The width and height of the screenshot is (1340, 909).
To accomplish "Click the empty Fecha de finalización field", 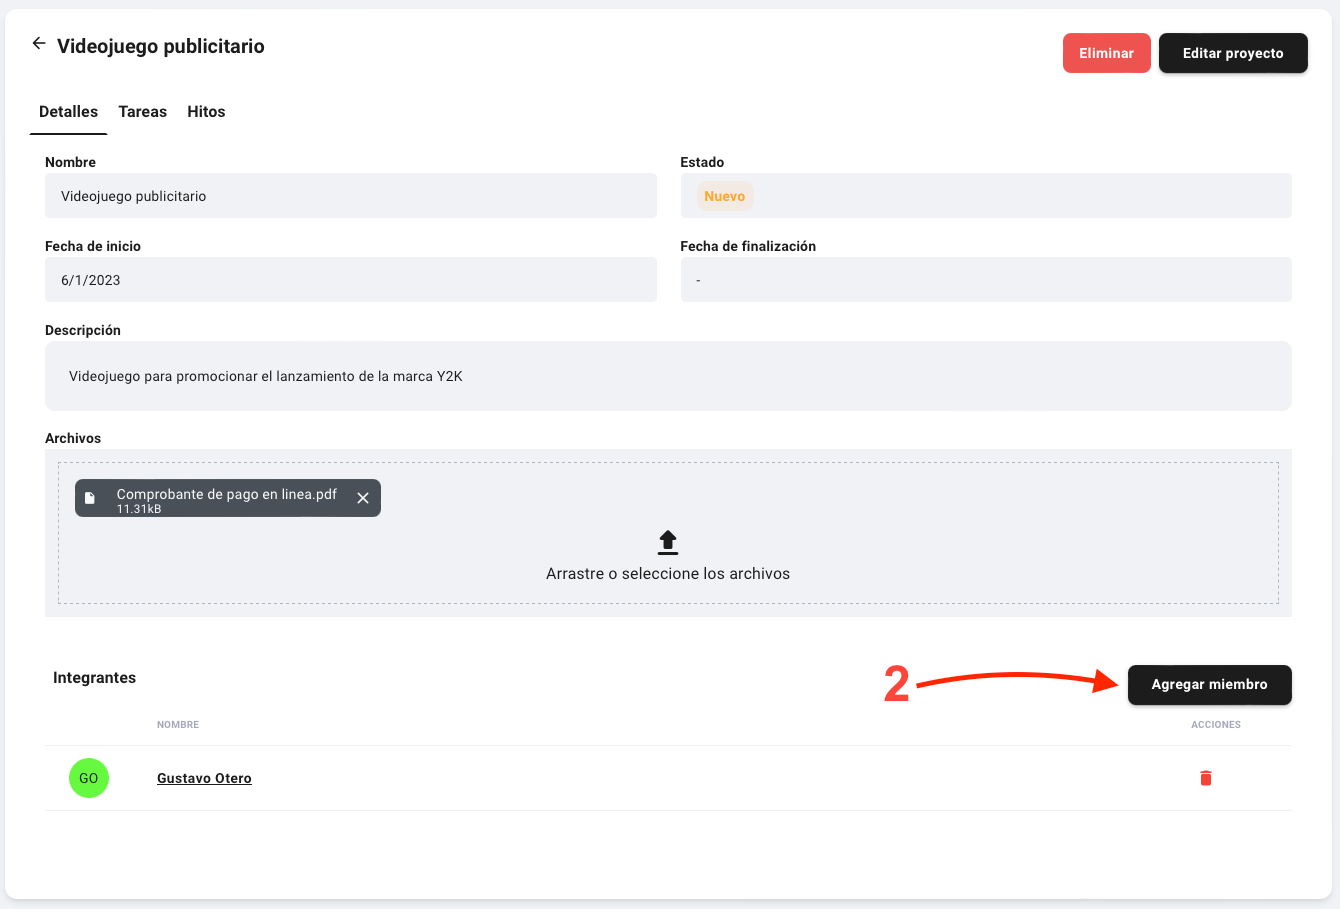I will pos(985,280).
